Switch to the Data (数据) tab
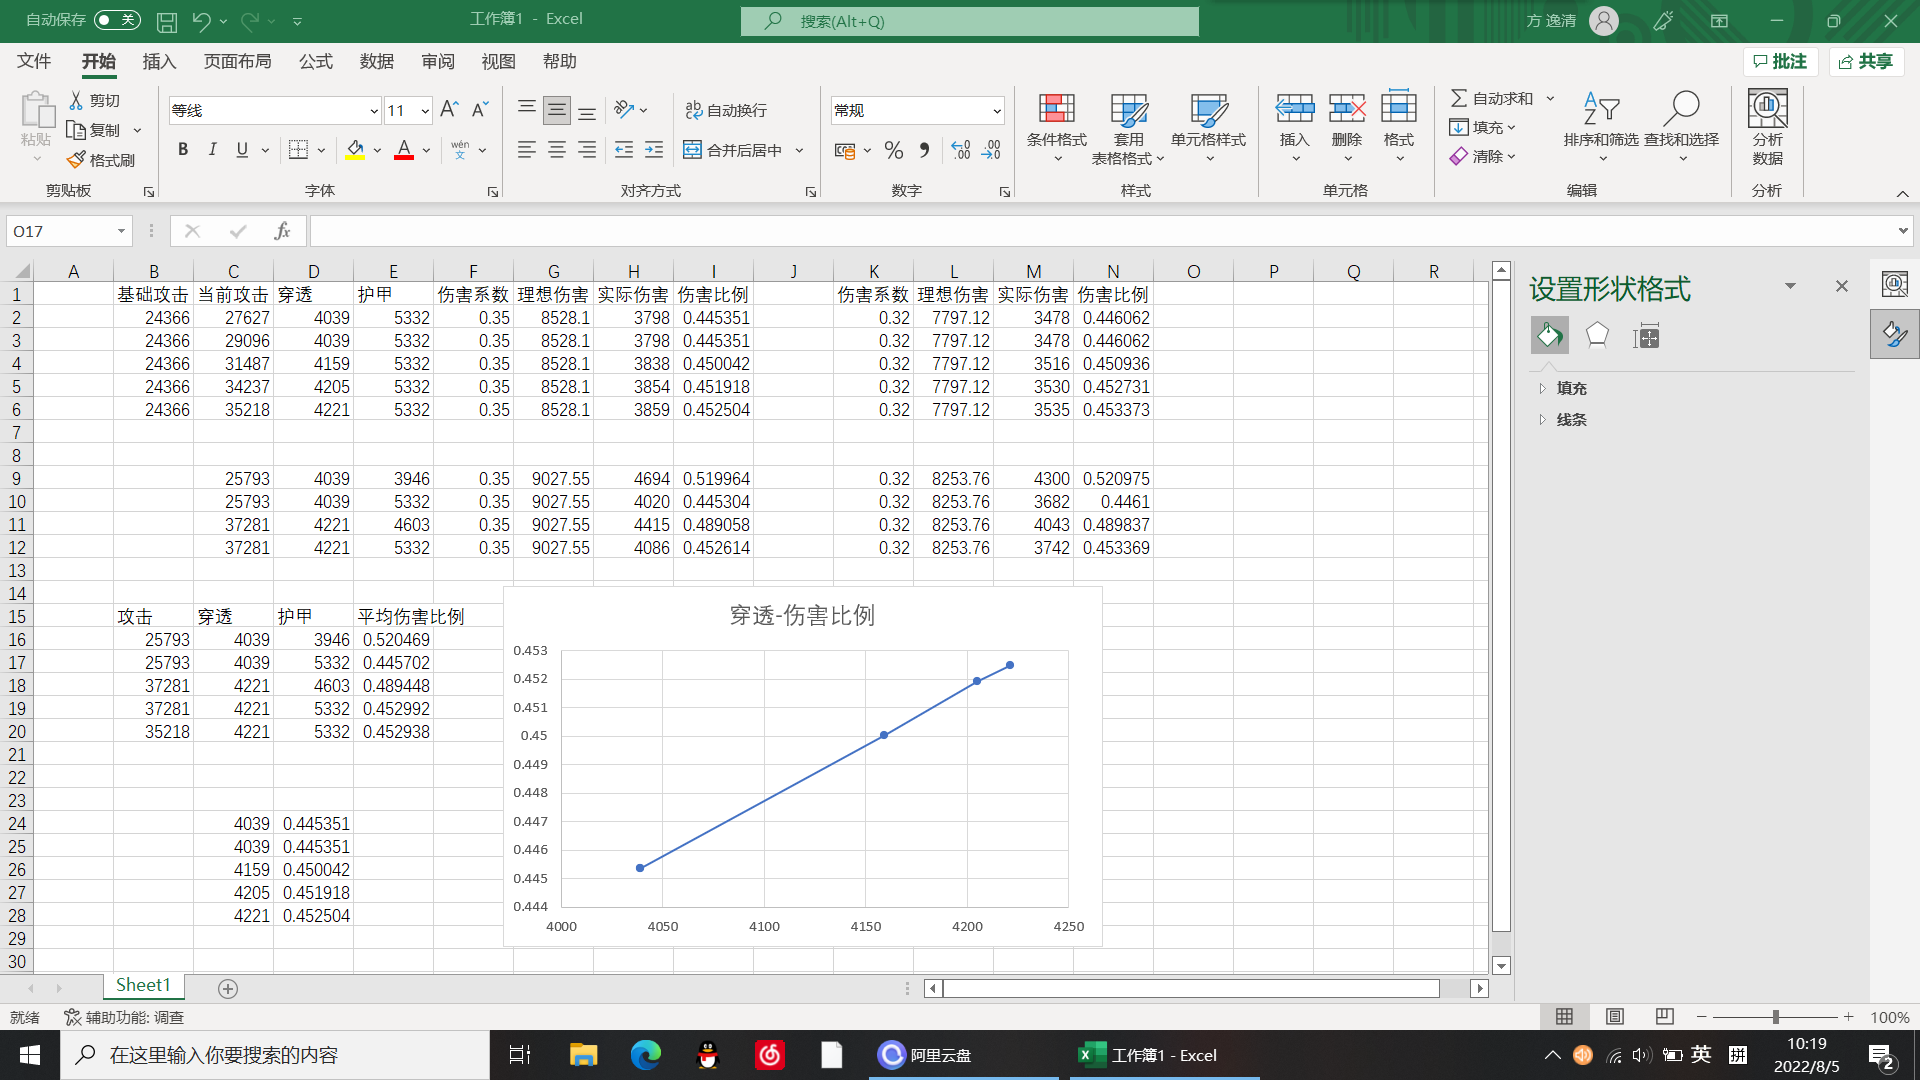 point(377,61)
